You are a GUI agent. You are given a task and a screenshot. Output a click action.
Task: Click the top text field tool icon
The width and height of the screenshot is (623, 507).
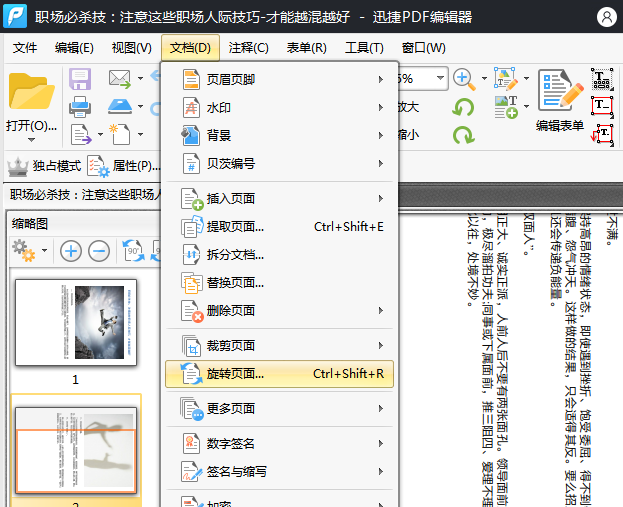602,79
